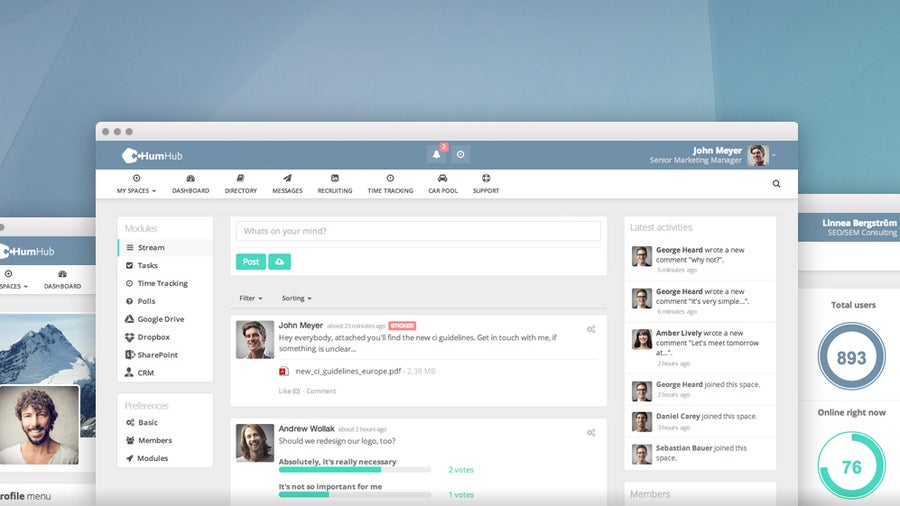Viewport: 900px width, 506px height.
Task: Click John Meyer profile picture in header
Action: [758, 155]
